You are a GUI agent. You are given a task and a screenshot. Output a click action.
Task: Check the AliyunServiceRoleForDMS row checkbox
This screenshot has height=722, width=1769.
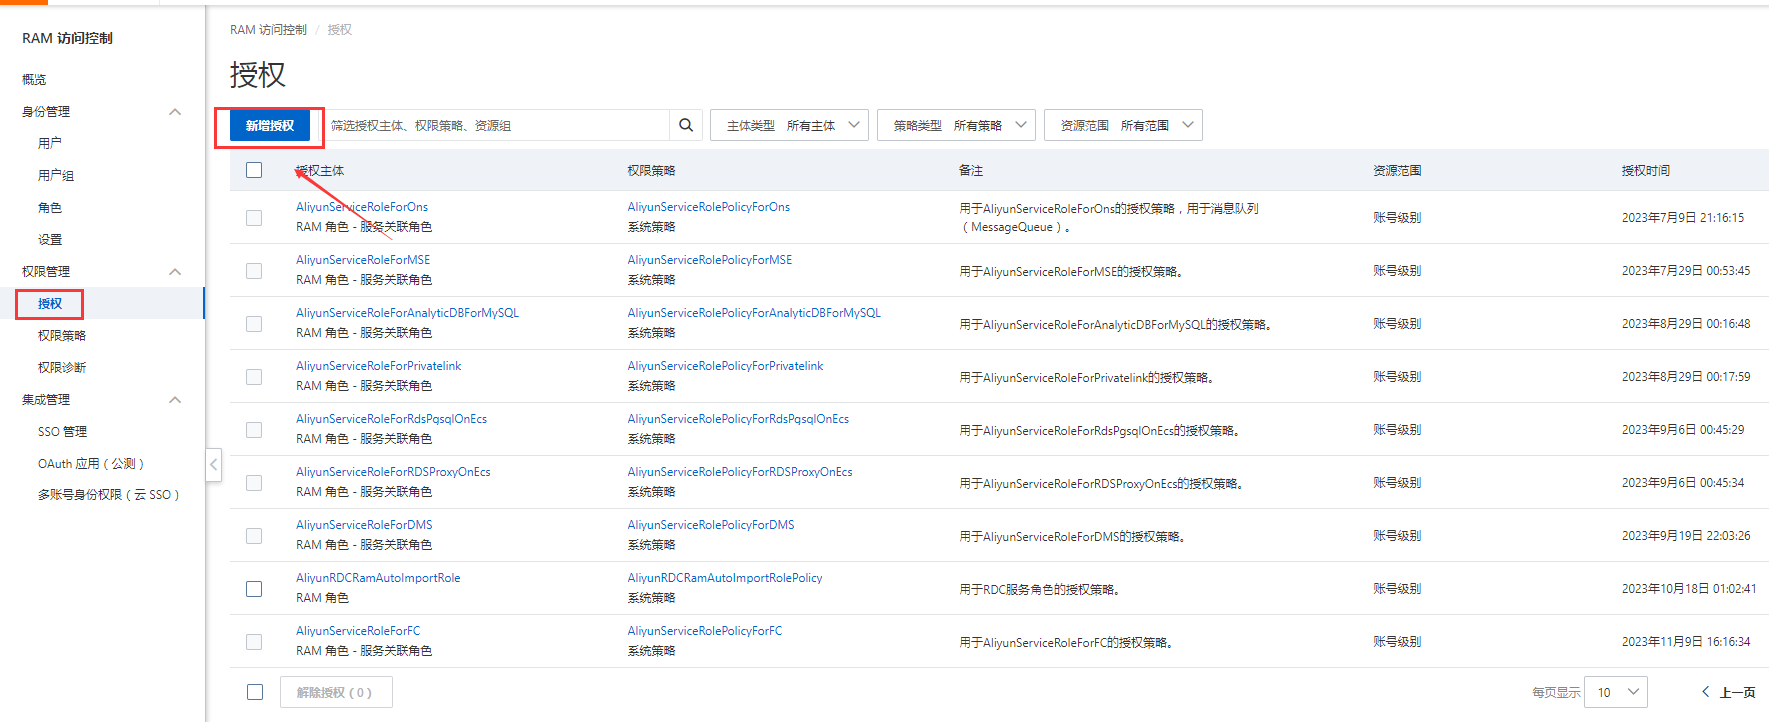(254, 535)
